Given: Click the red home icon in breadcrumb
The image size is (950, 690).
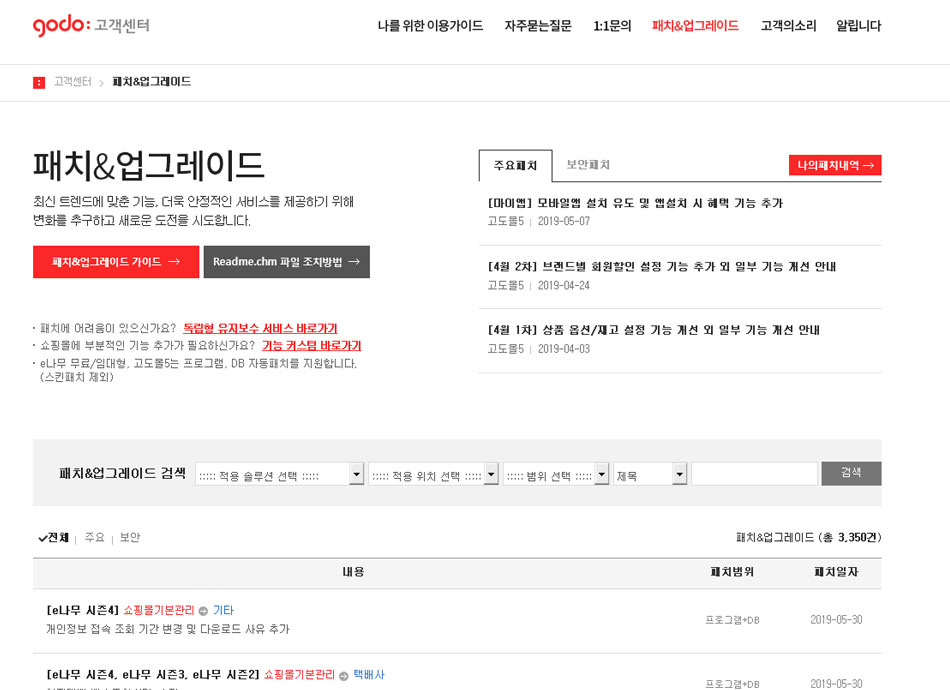Looking at the screenshot, I should click(39, 82).
